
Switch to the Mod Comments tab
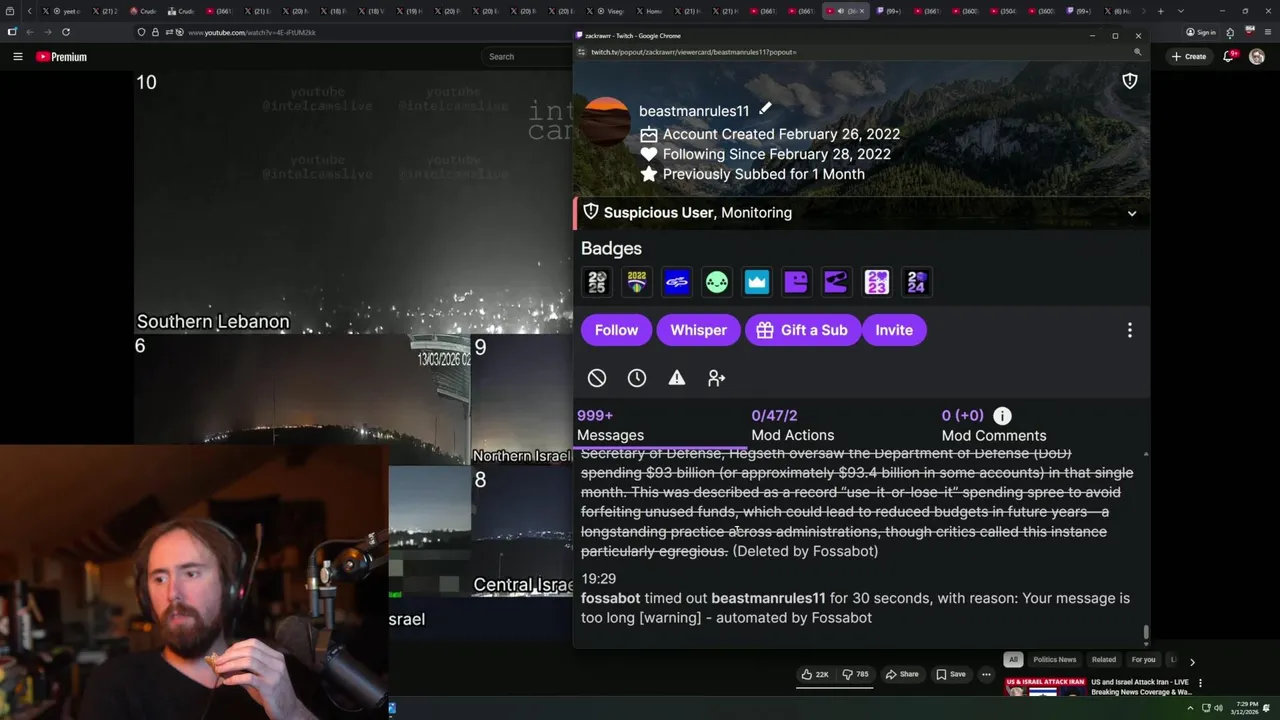[994, 425]
